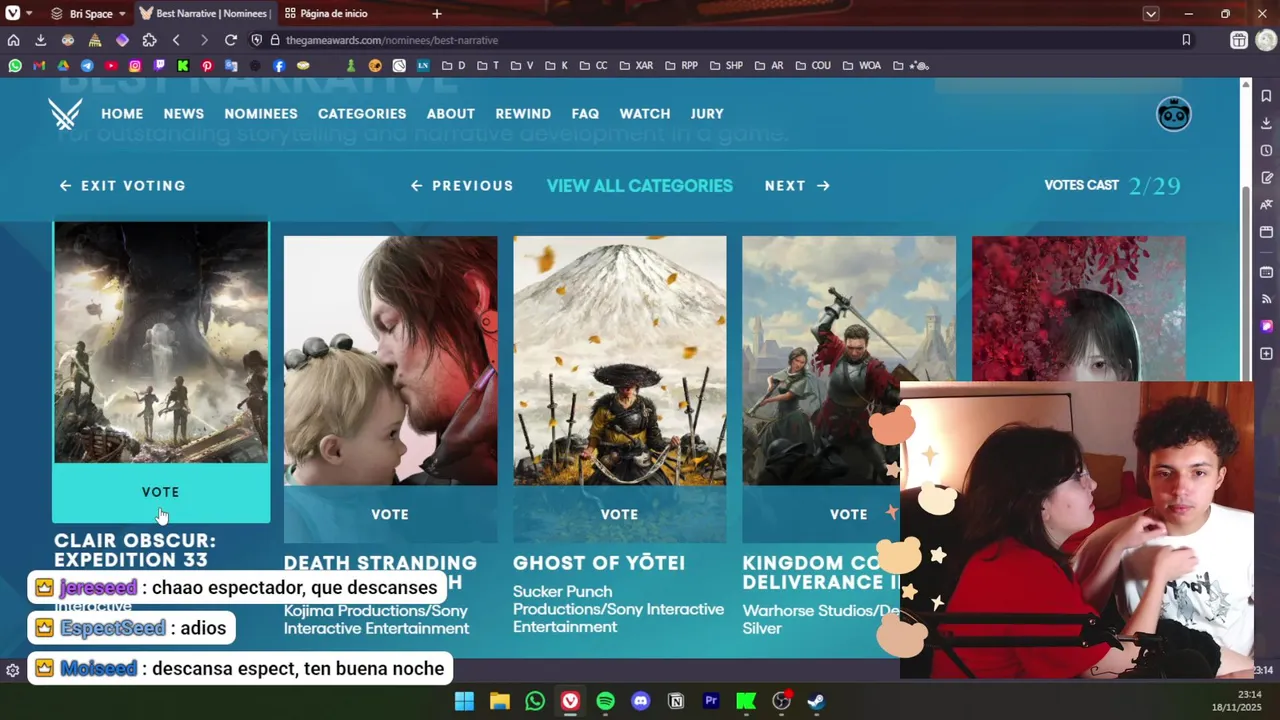
Task: Expand the SHP bookmarks folder
Action: coord(726,66)
